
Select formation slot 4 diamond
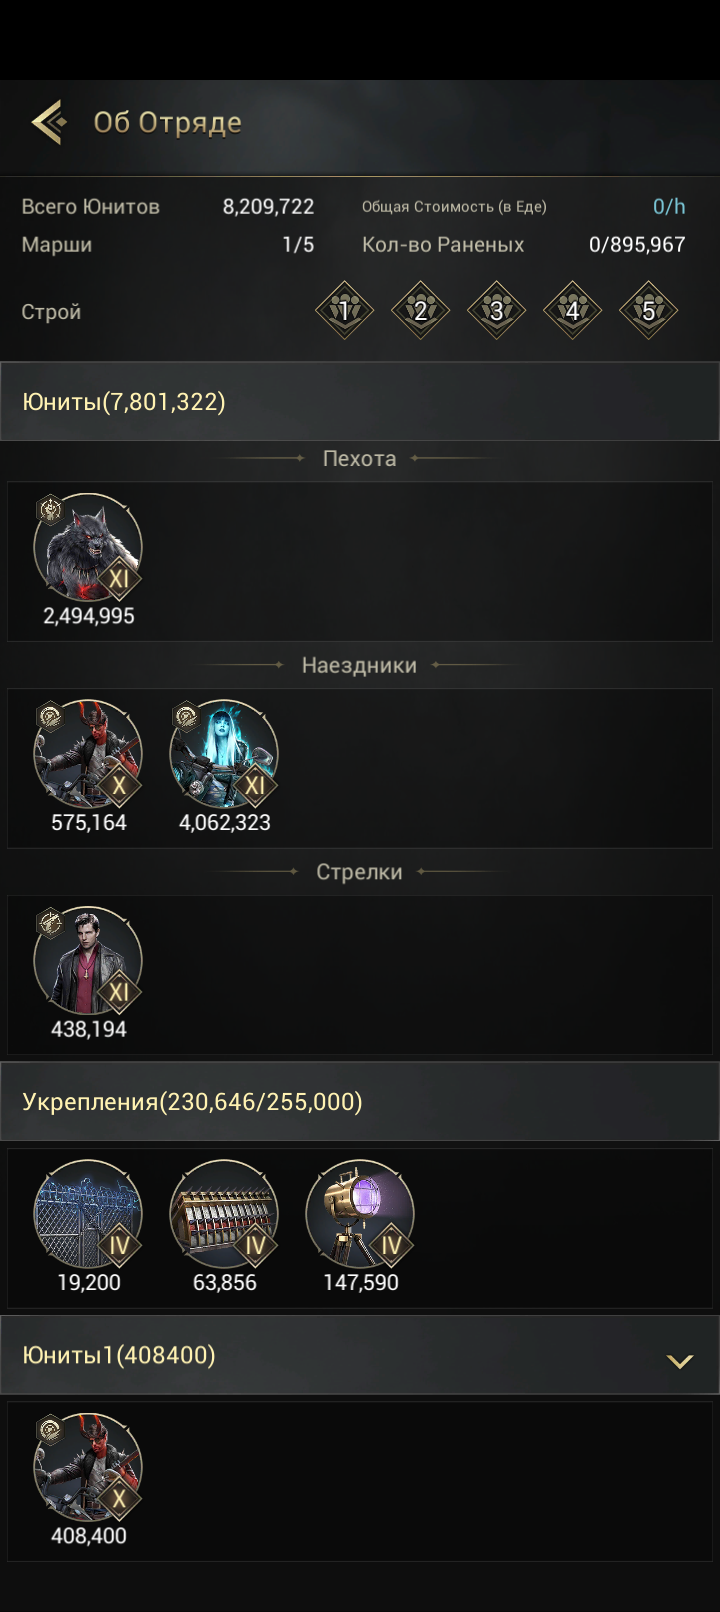click(572, 310)
